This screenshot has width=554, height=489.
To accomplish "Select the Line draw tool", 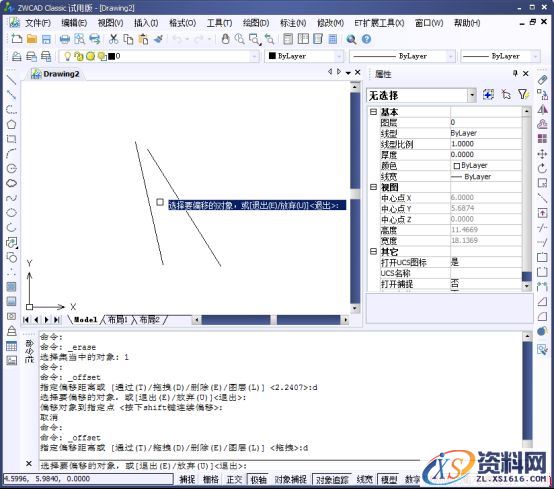I will pyautogui.click(x=11, y=80).
